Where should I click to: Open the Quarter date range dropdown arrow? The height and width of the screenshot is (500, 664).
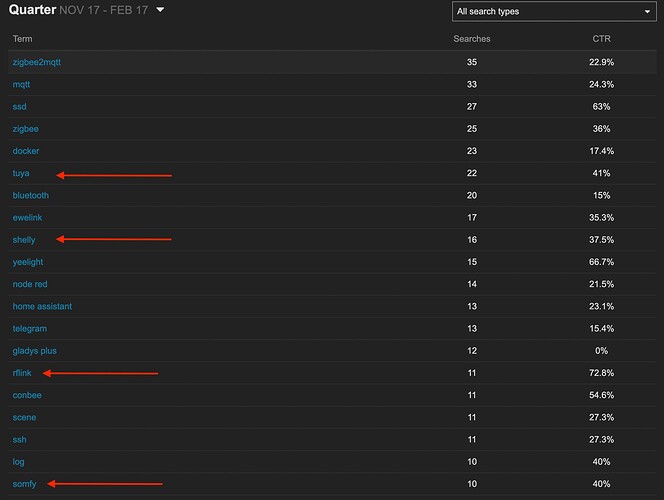click(x=160, y=10)
